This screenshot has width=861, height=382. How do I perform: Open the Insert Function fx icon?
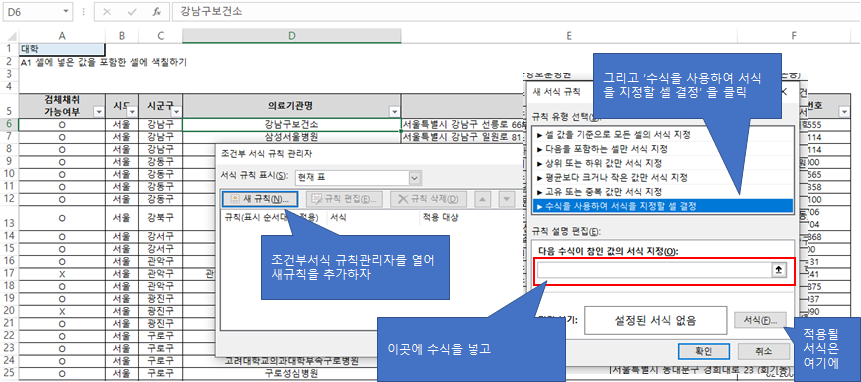click(156, 12)
